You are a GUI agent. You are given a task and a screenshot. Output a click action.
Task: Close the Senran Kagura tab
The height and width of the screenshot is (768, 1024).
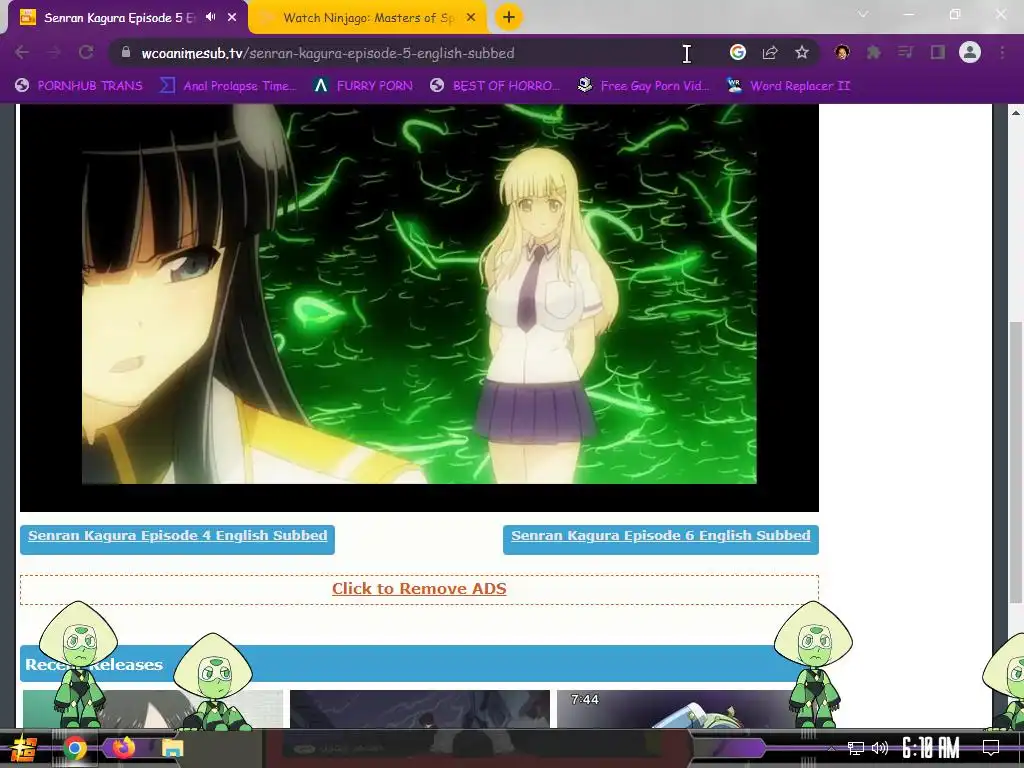232,18
